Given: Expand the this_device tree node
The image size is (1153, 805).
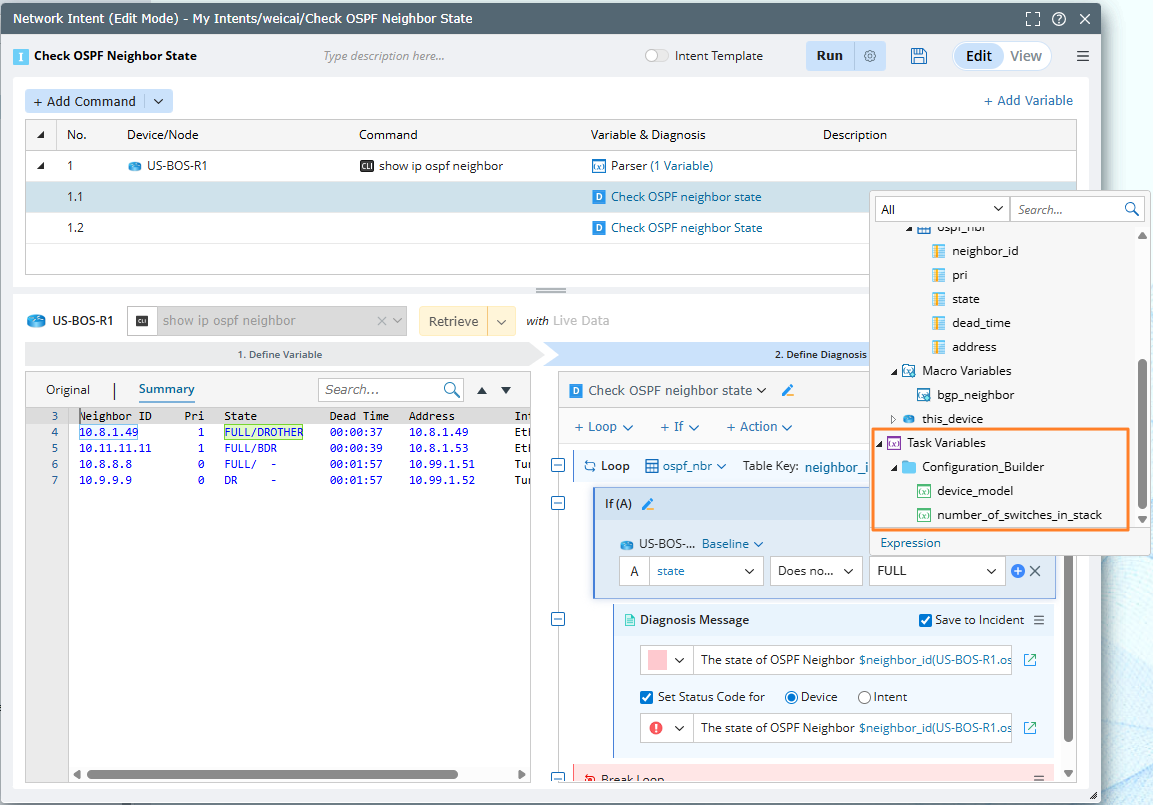Looking at the screenshot, I should click(893, 419).
